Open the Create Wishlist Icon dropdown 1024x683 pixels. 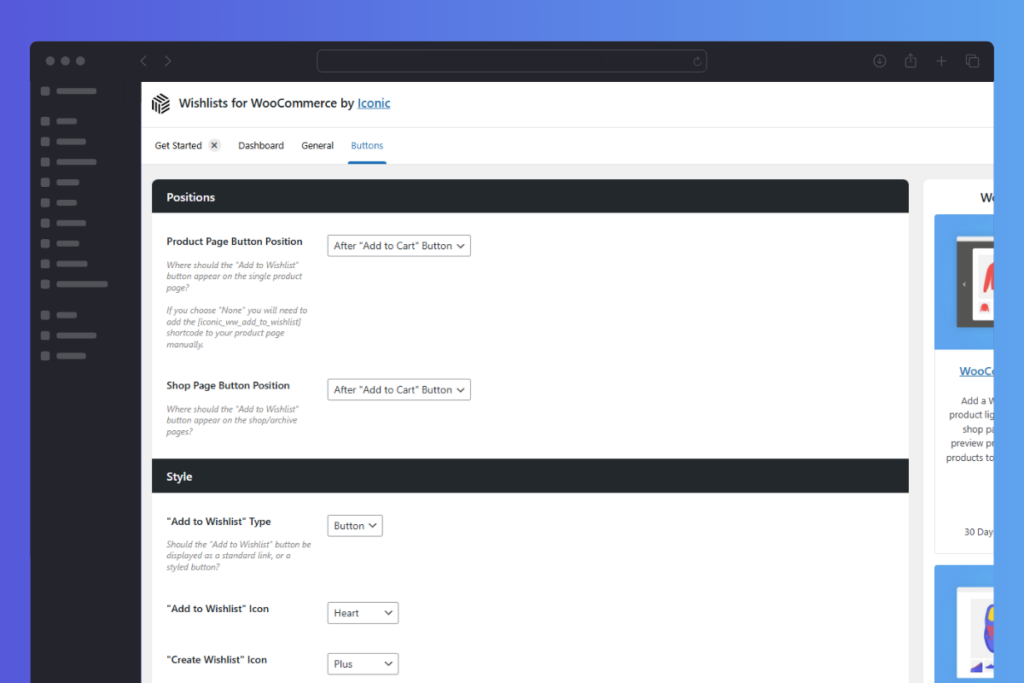click(362, 663)
